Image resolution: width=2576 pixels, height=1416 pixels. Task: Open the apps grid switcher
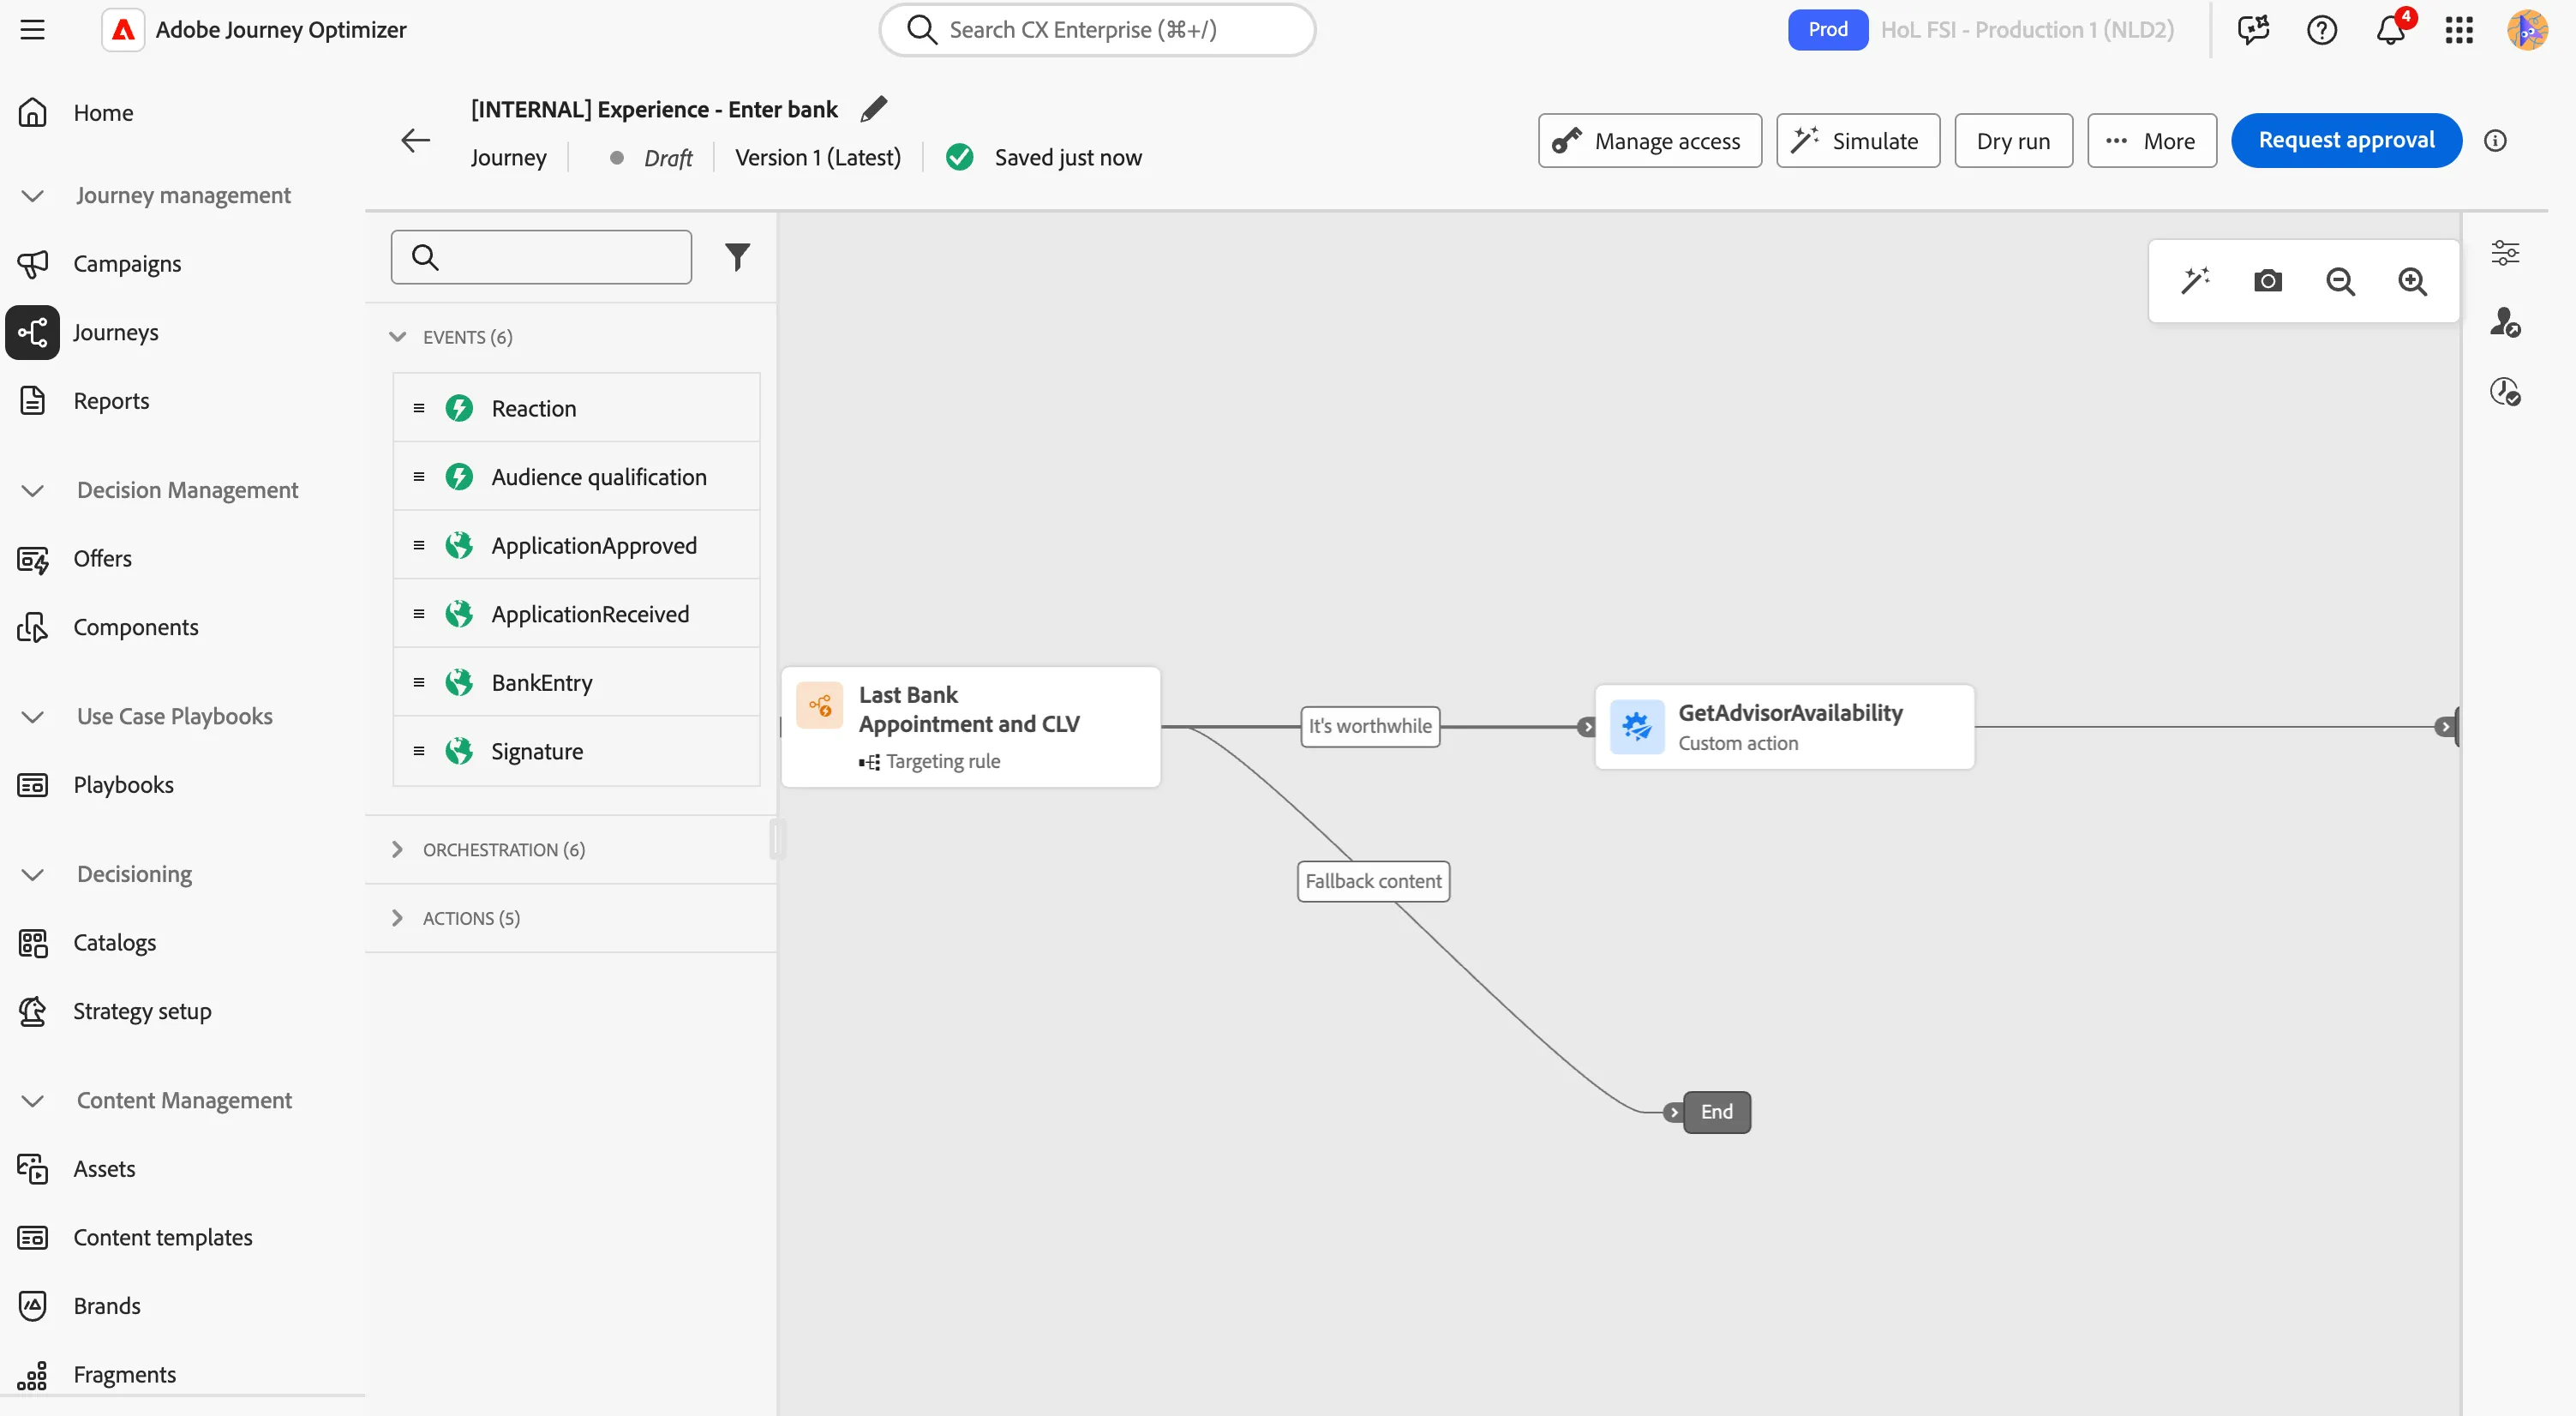(2459, 30)
